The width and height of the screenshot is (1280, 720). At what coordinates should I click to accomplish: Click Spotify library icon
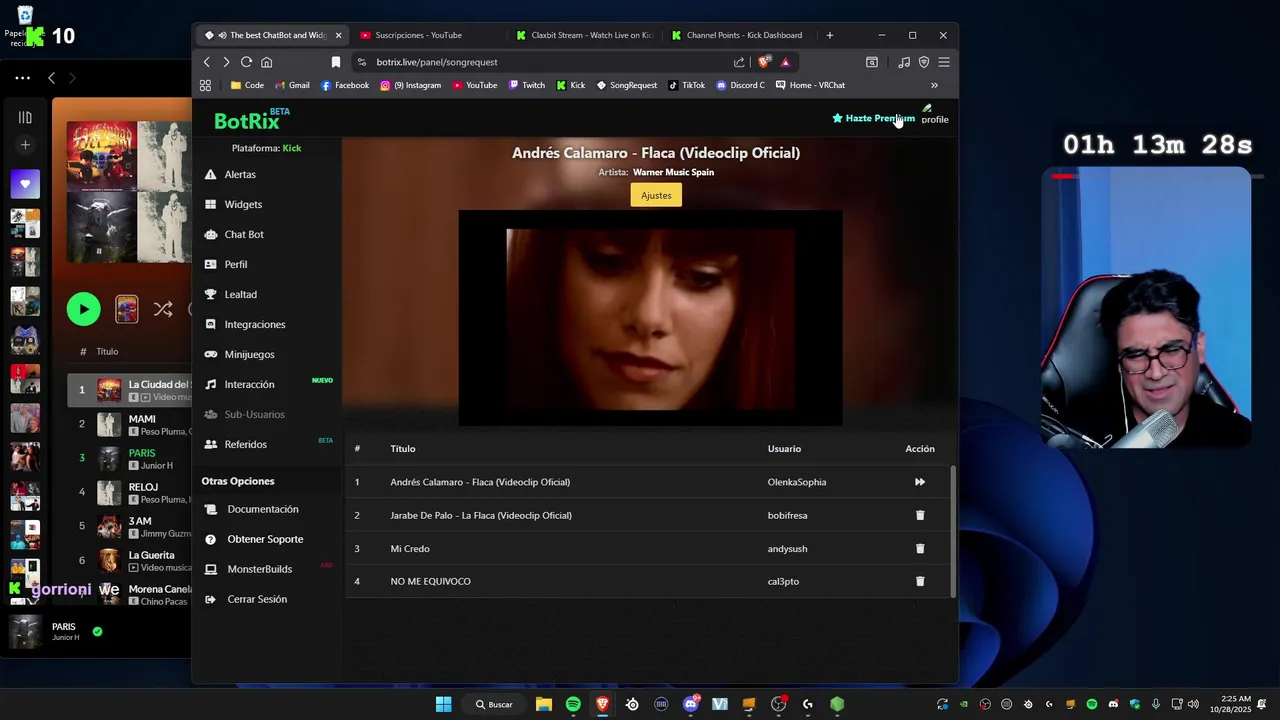tap(25, 117)
